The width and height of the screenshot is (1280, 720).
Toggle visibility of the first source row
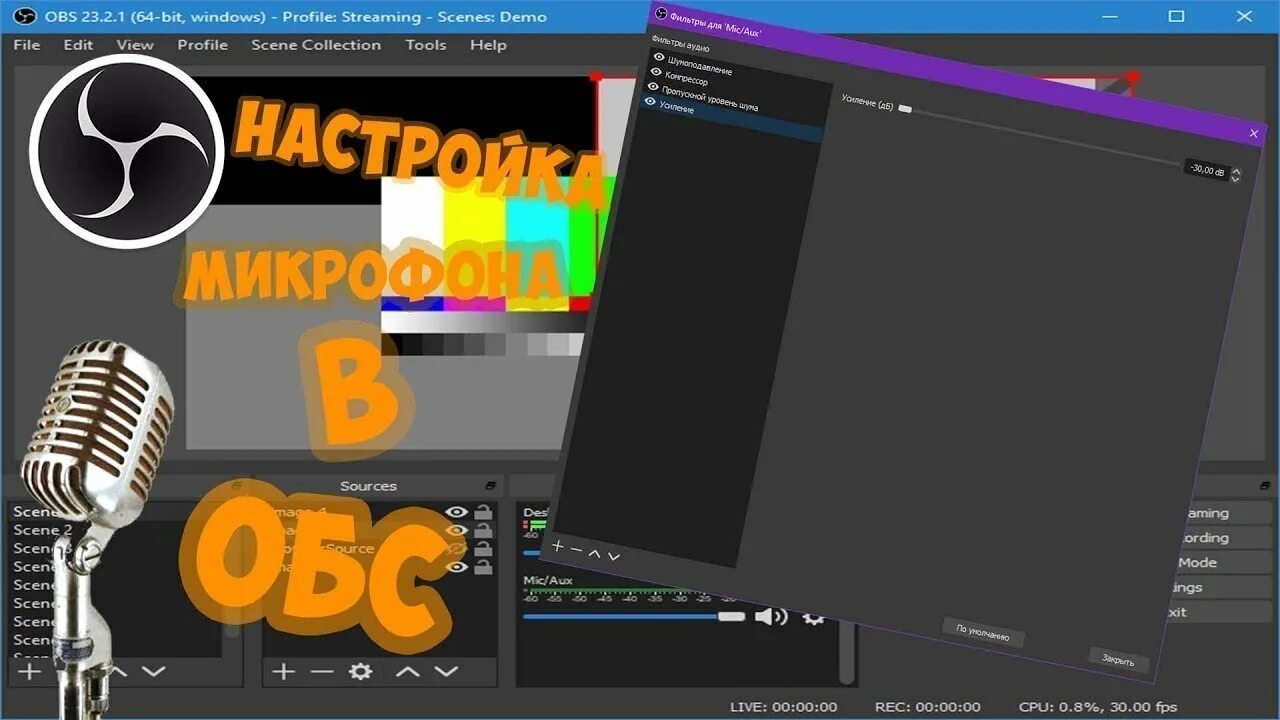[x=457, y=512]
